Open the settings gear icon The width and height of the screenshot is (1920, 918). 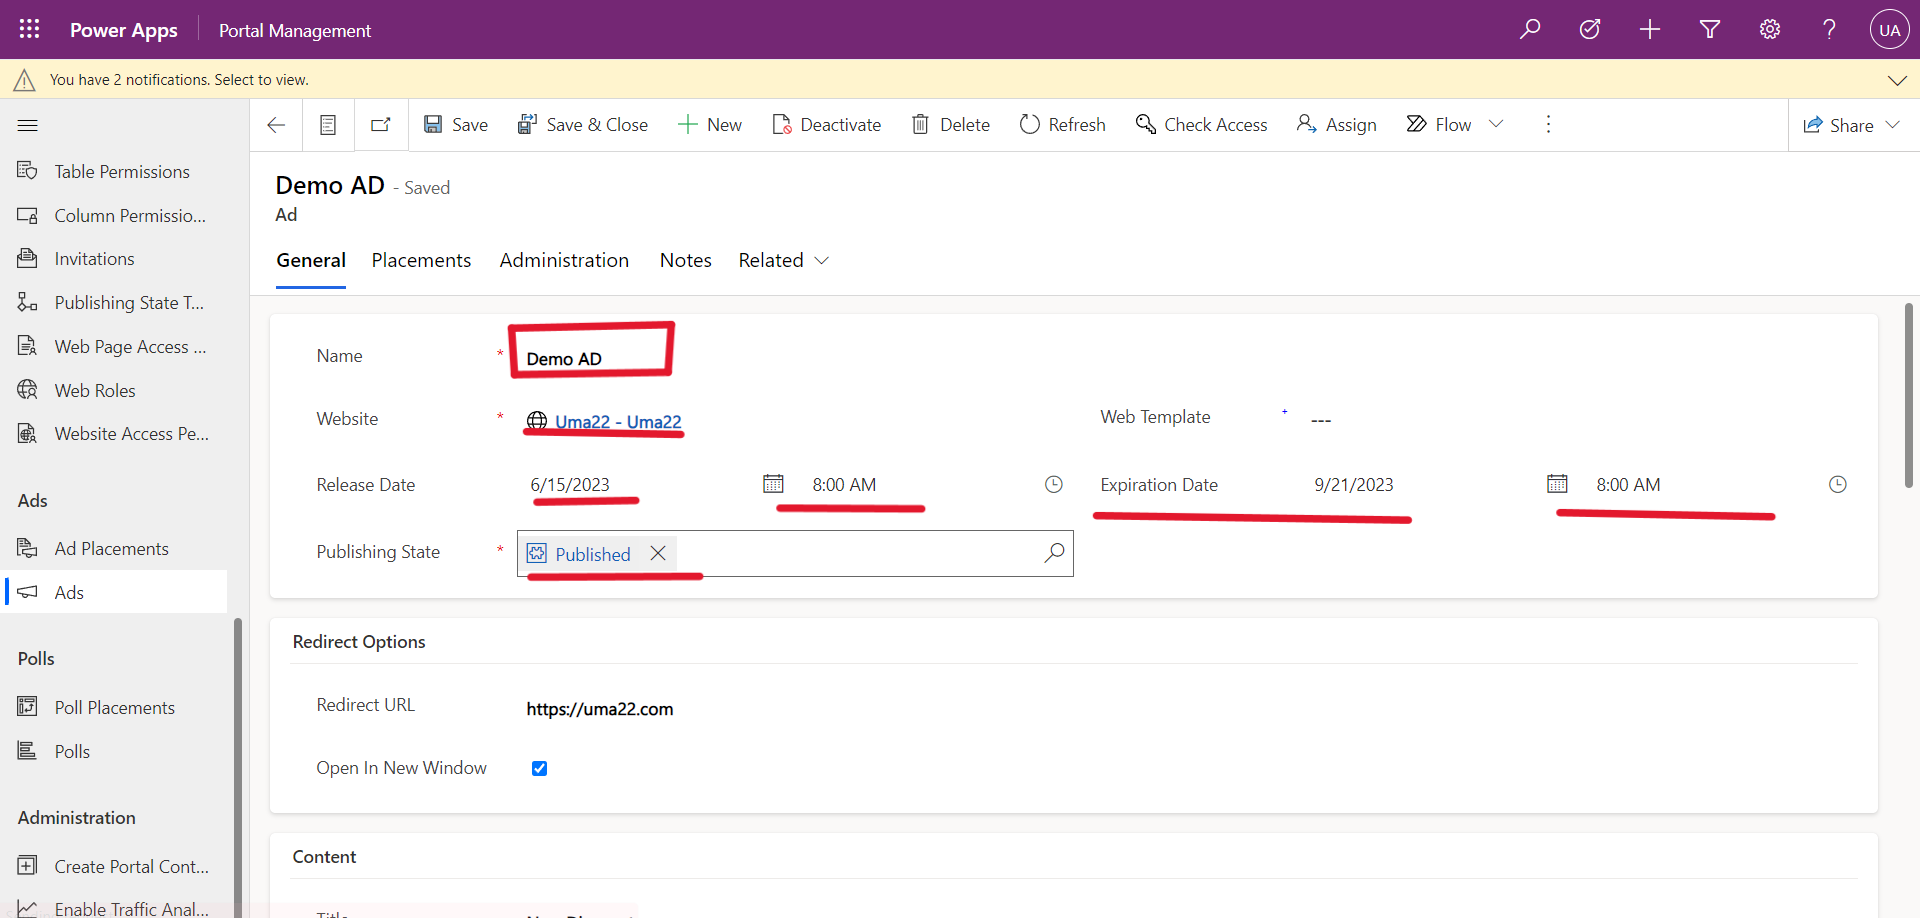coord(1770,29)
